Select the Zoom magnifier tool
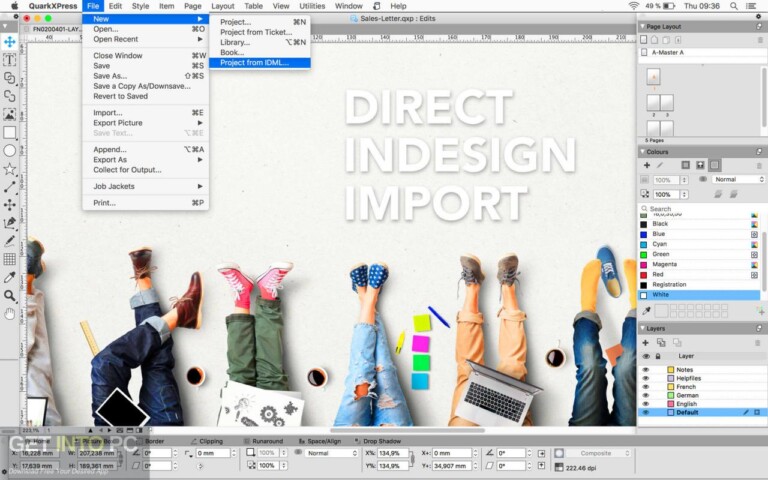768x480 pixels. point(9,295)
